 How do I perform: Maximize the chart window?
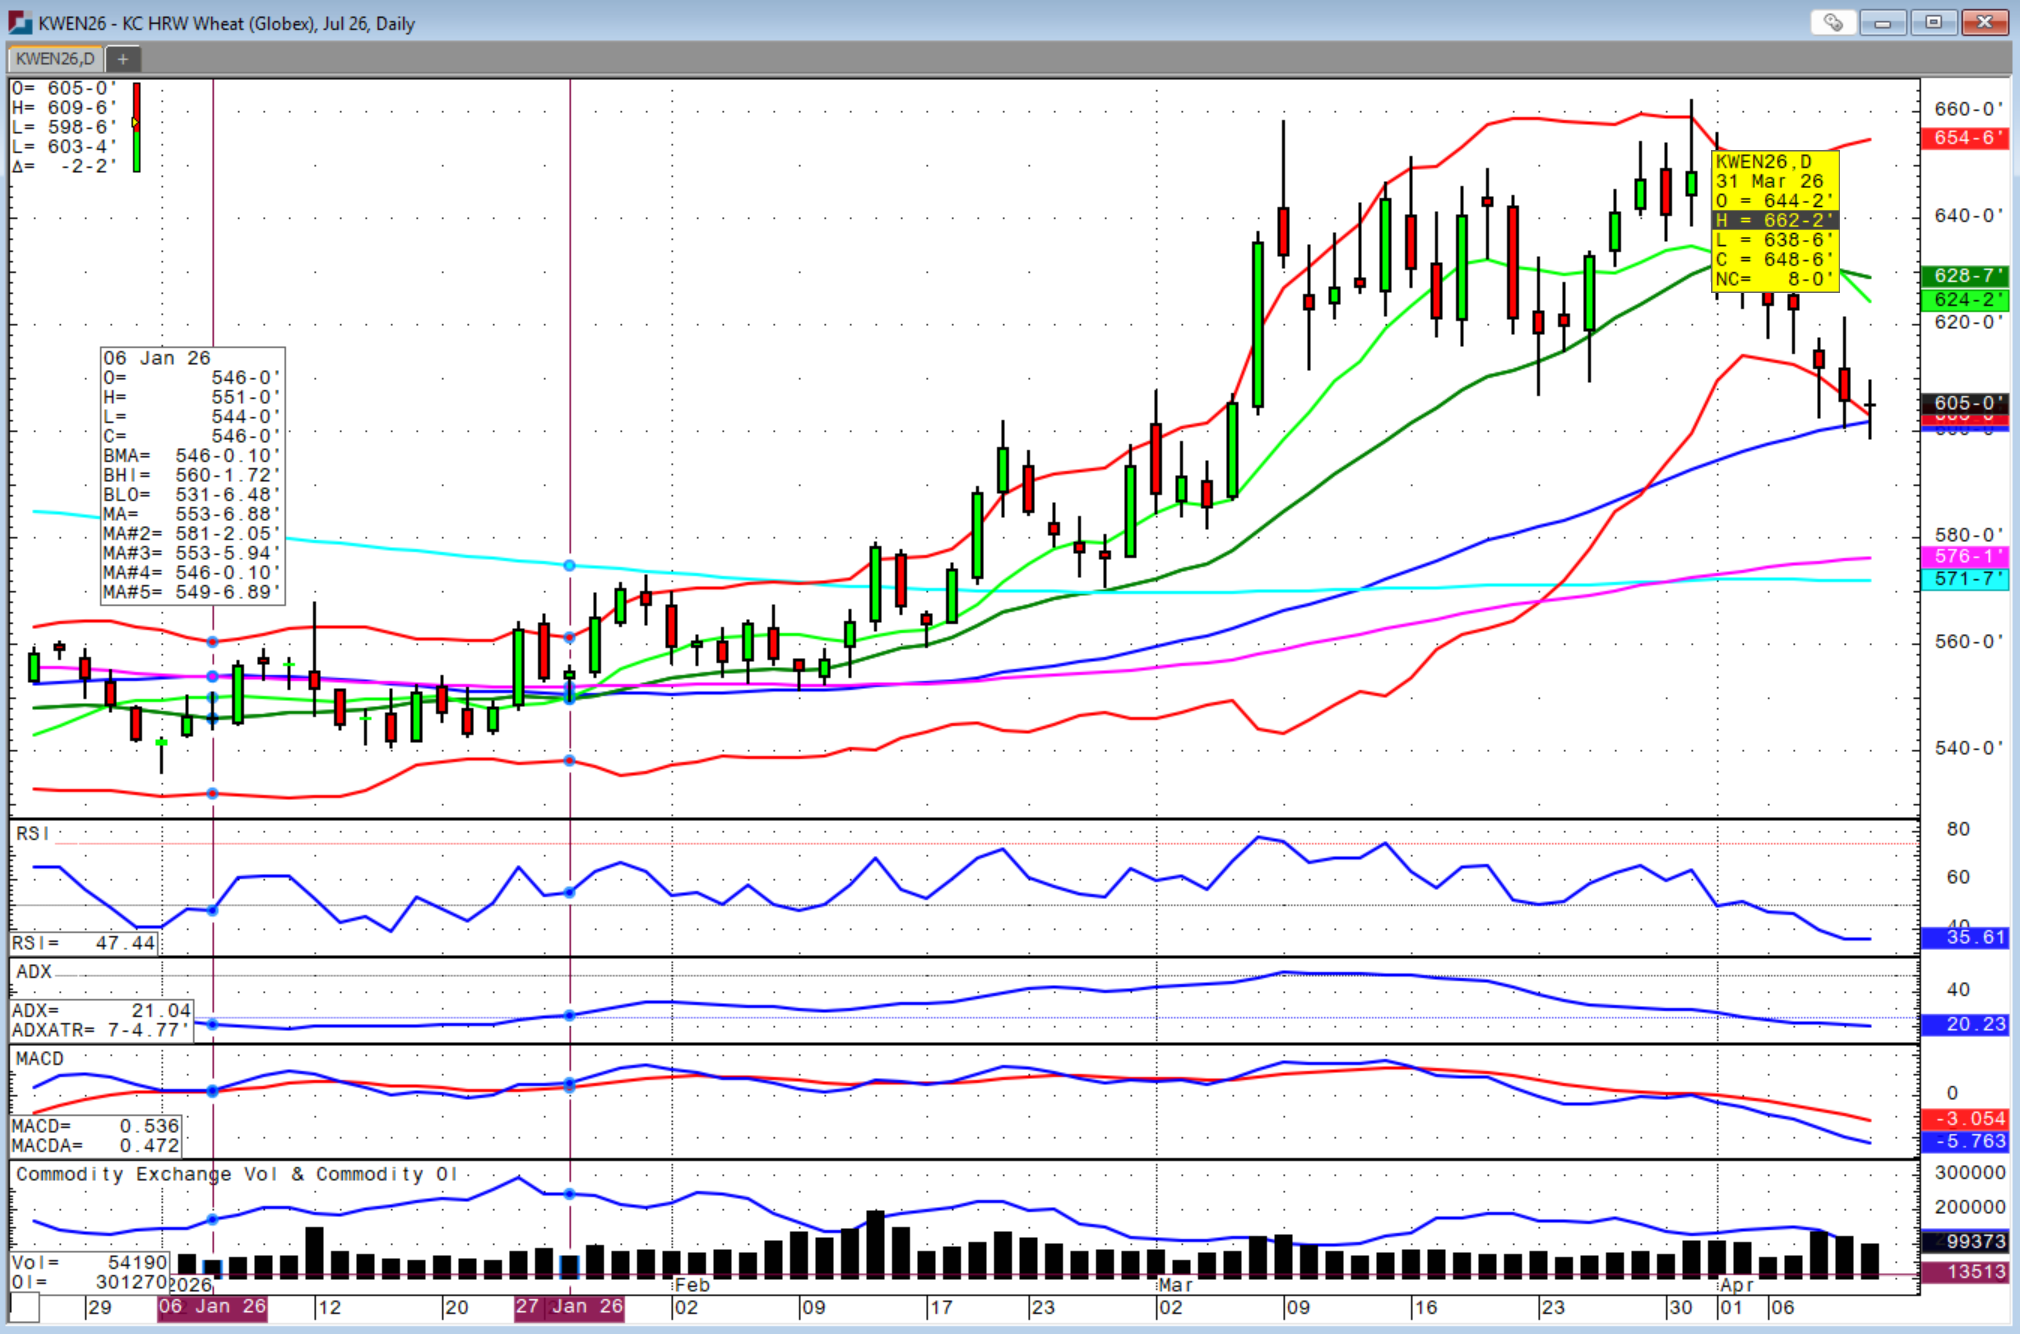click(1934, 22)
